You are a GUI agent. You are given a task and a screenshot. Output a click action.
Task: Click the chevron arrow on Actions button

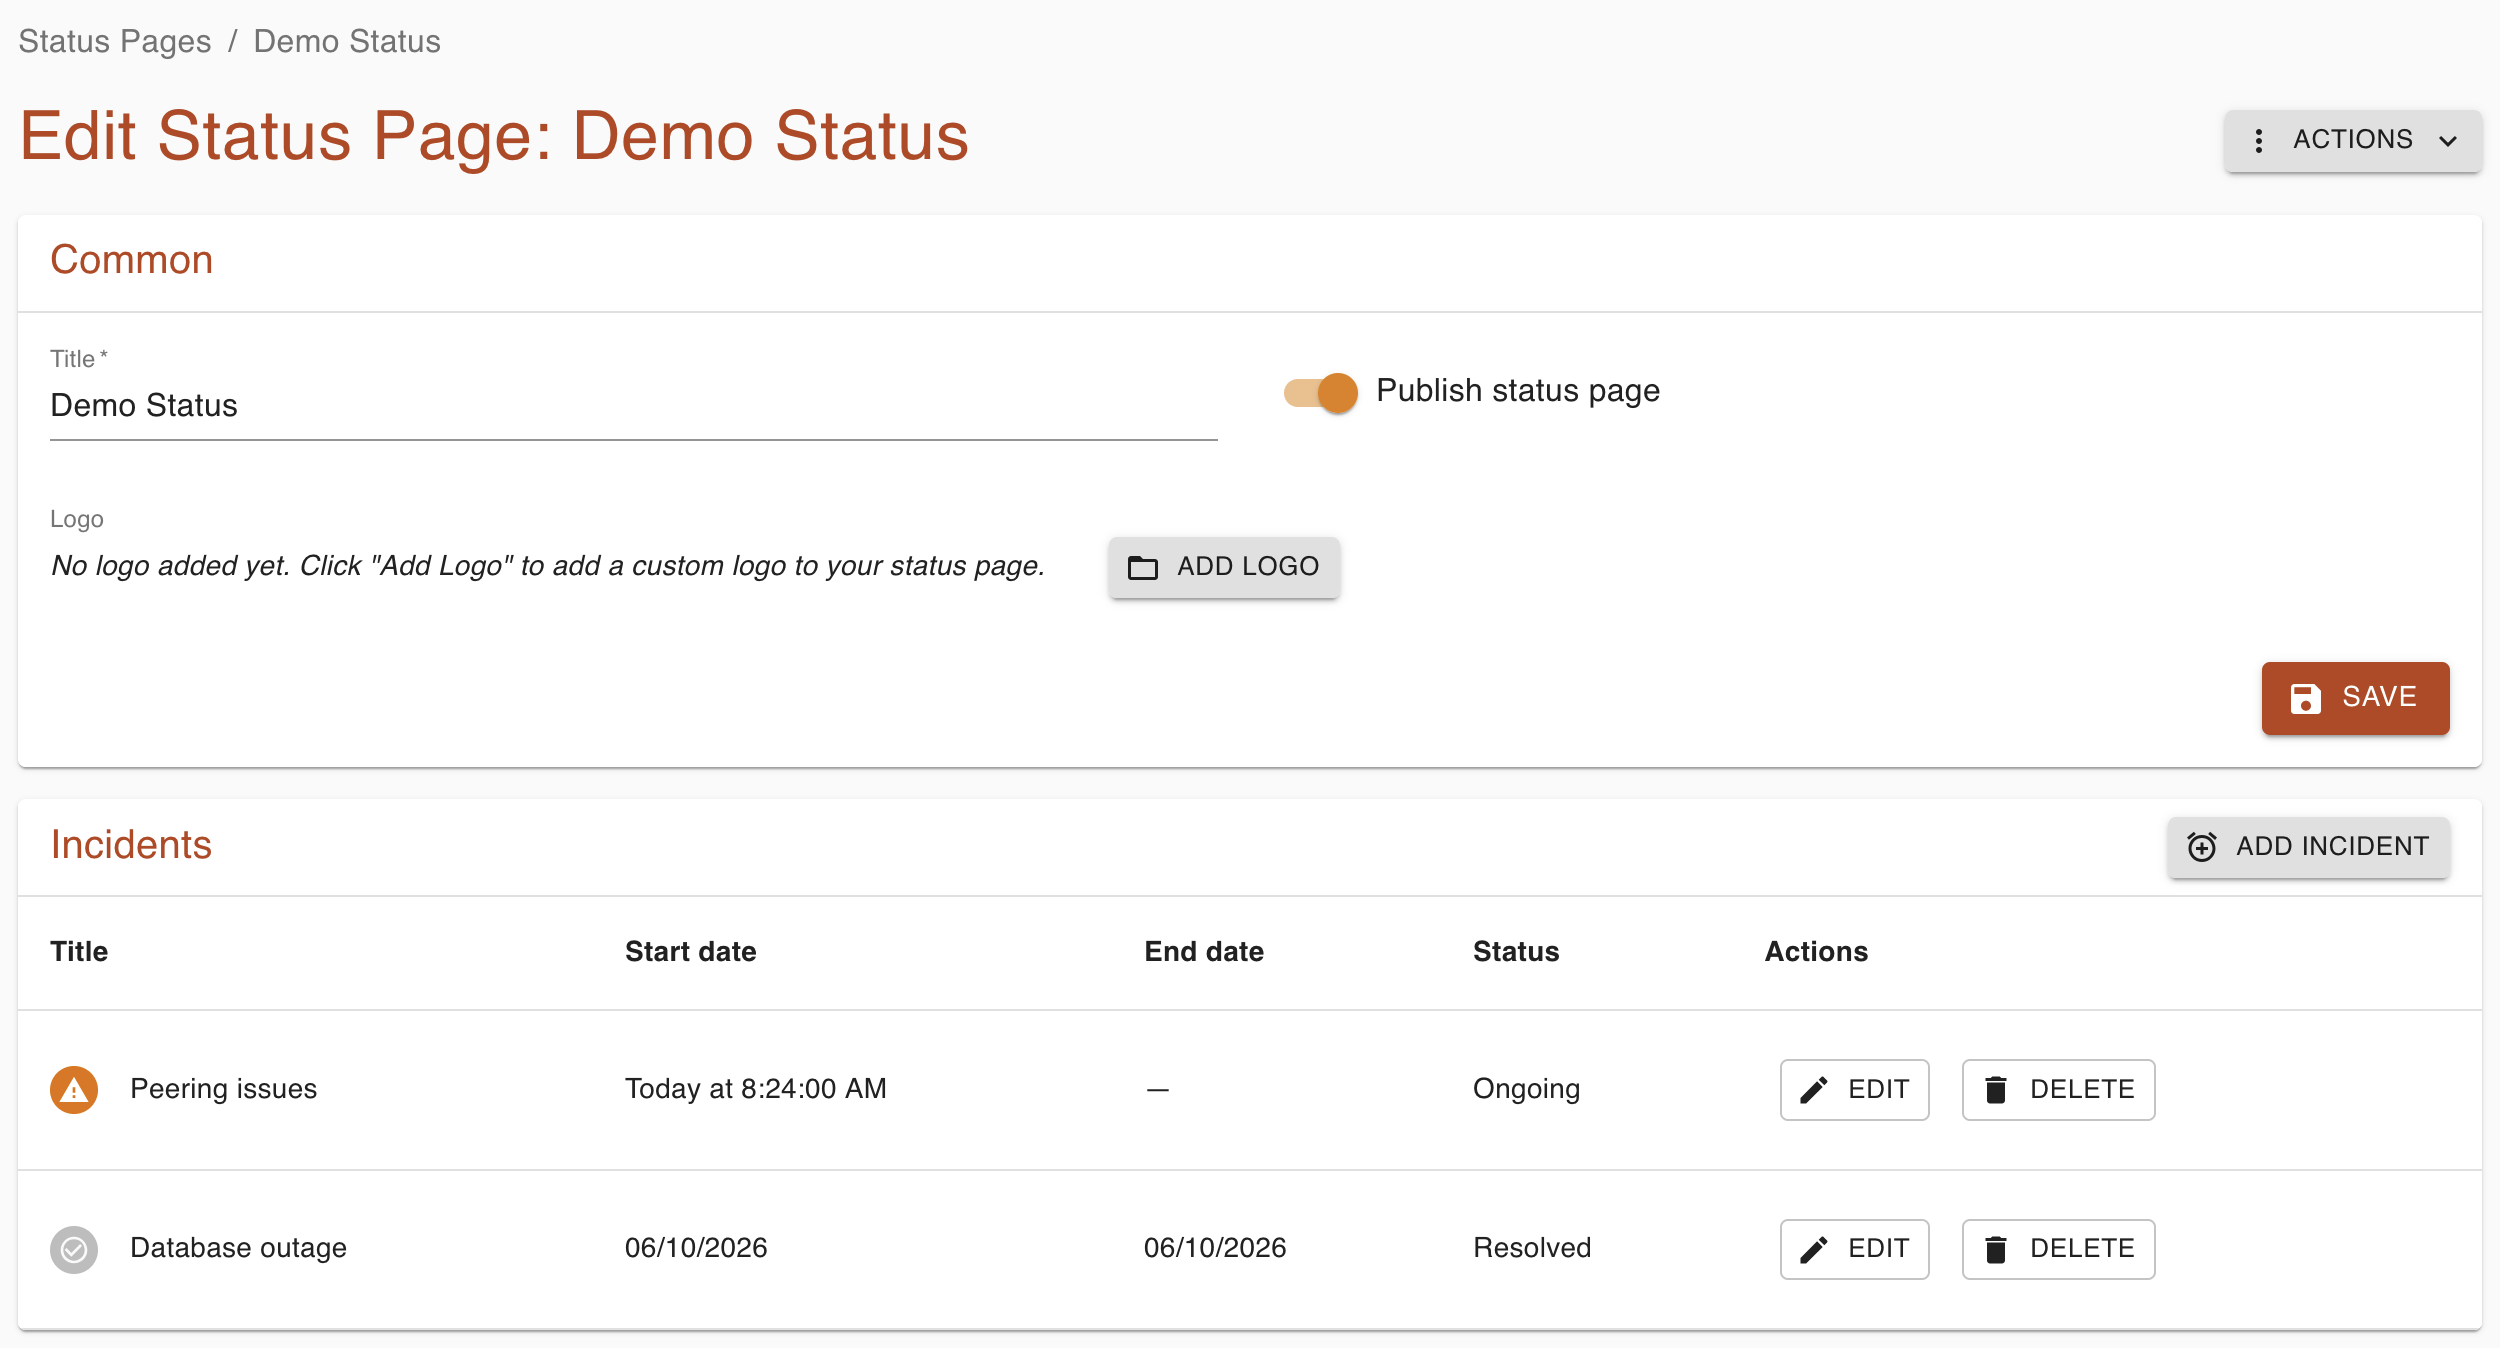(x=2447, y=141)
